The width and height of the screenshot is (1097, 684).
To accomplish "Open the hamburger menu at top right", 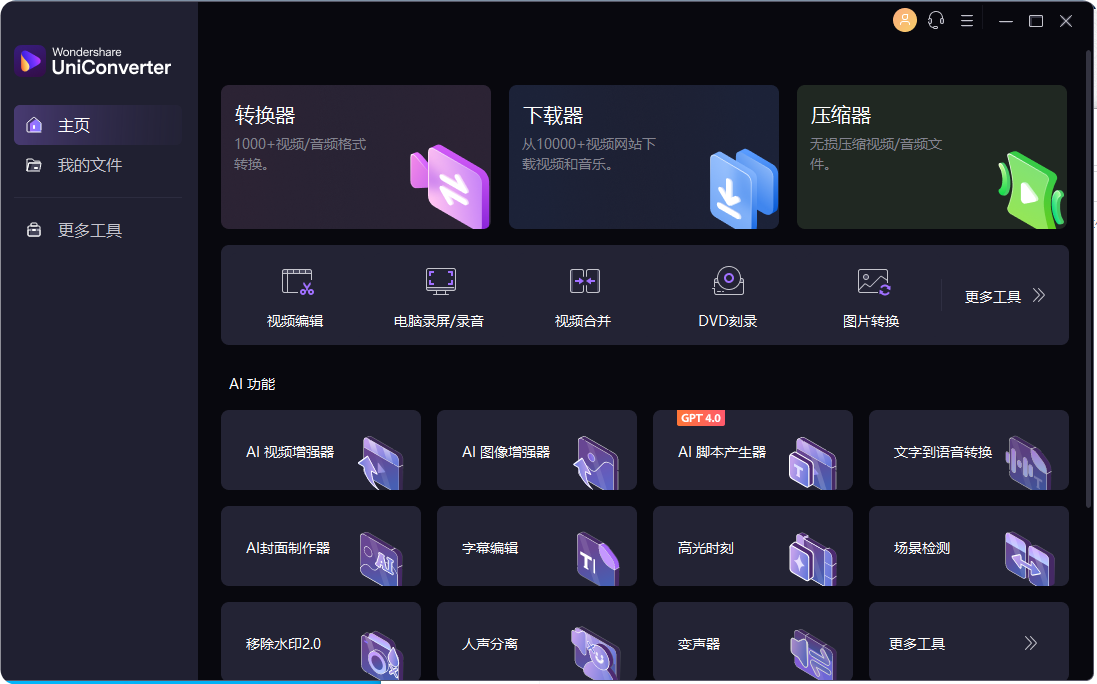I will click(x=966, y=20).
